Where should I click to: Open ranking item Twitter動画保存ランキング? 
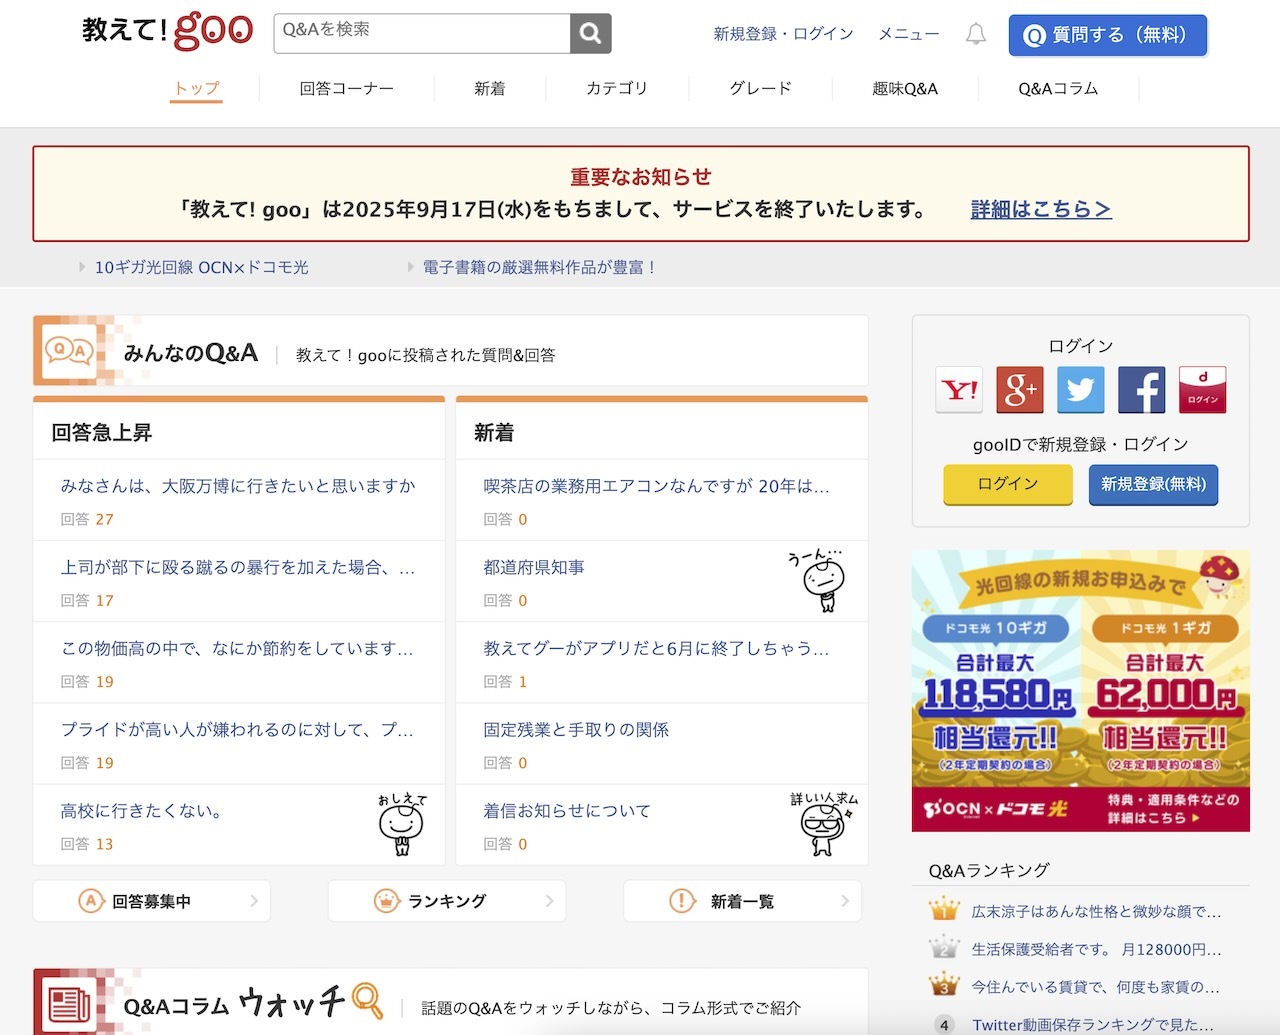(1093, 1025)
